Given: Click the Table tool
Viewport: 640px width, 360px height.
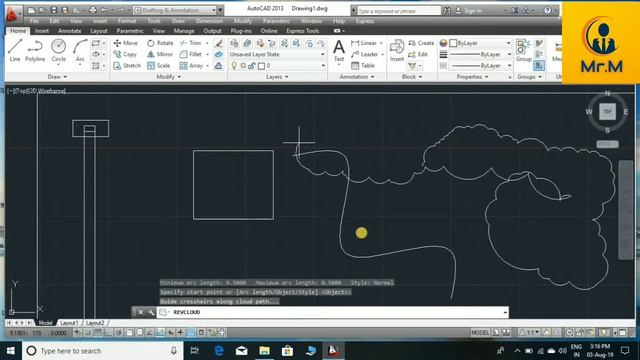Looking at the screenshot, I should click(x=363, y=66).
